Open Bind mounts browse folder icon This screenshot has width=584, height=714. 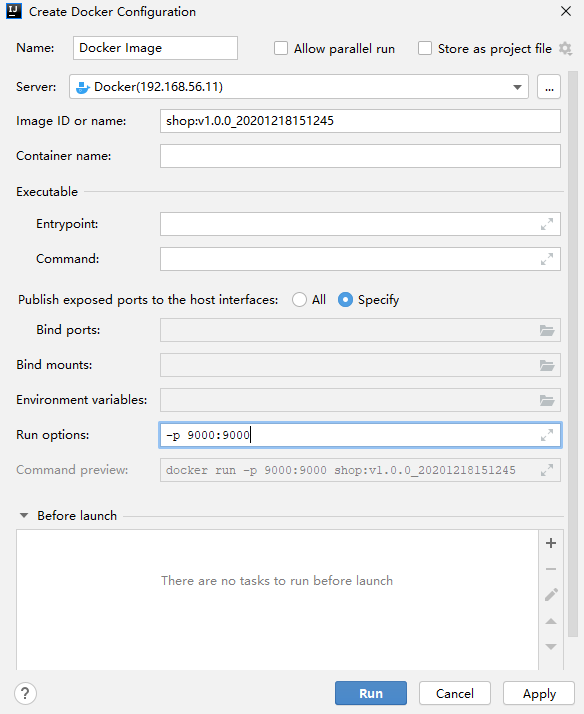[547, 365]
